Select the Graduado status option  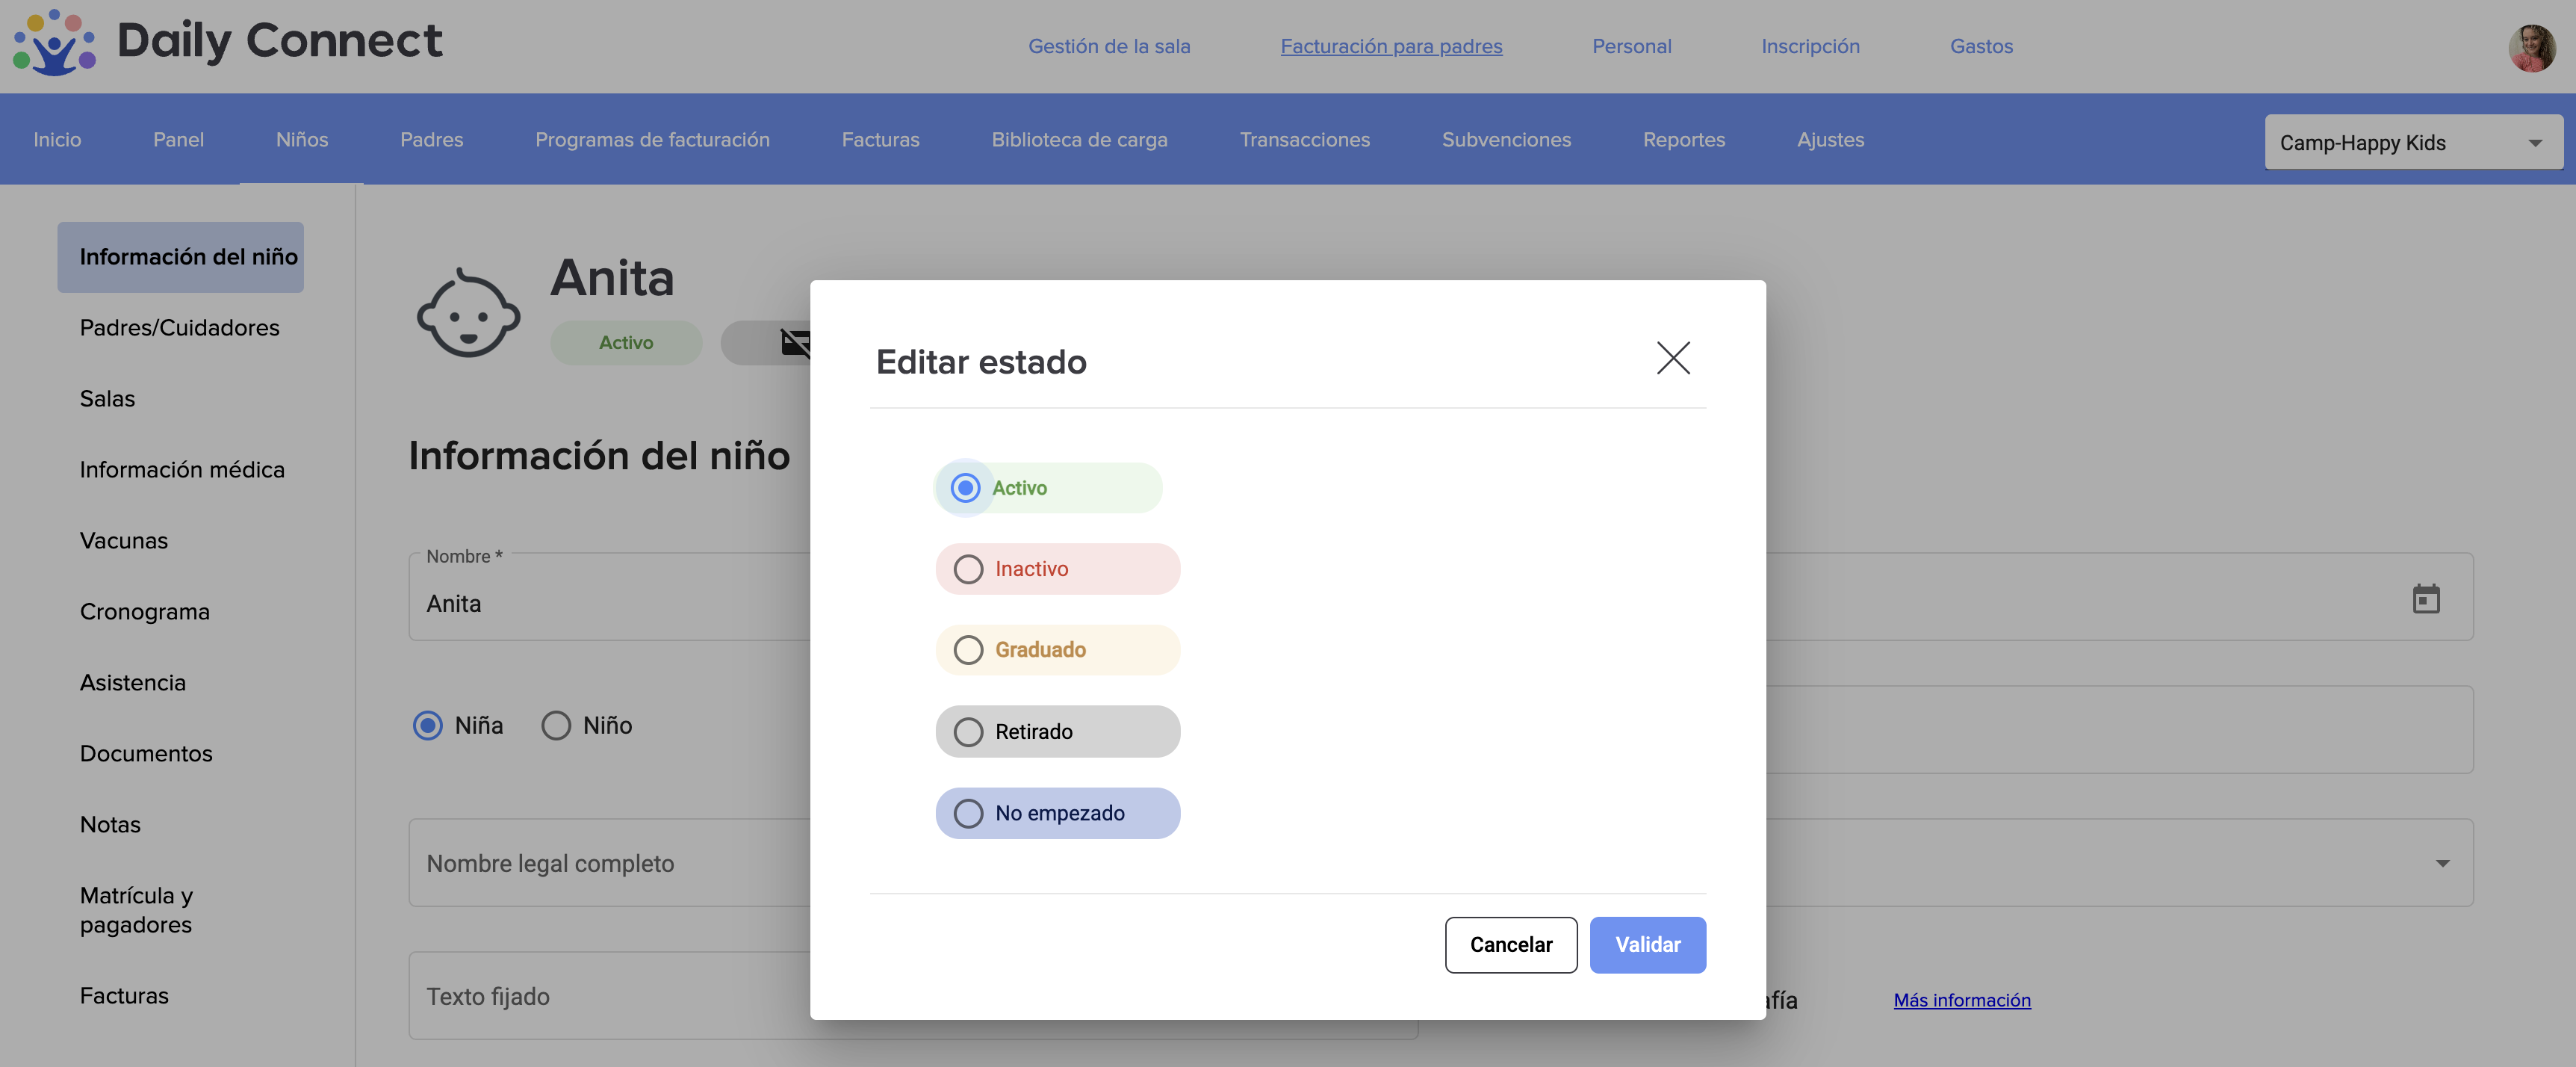click(968, 650)
